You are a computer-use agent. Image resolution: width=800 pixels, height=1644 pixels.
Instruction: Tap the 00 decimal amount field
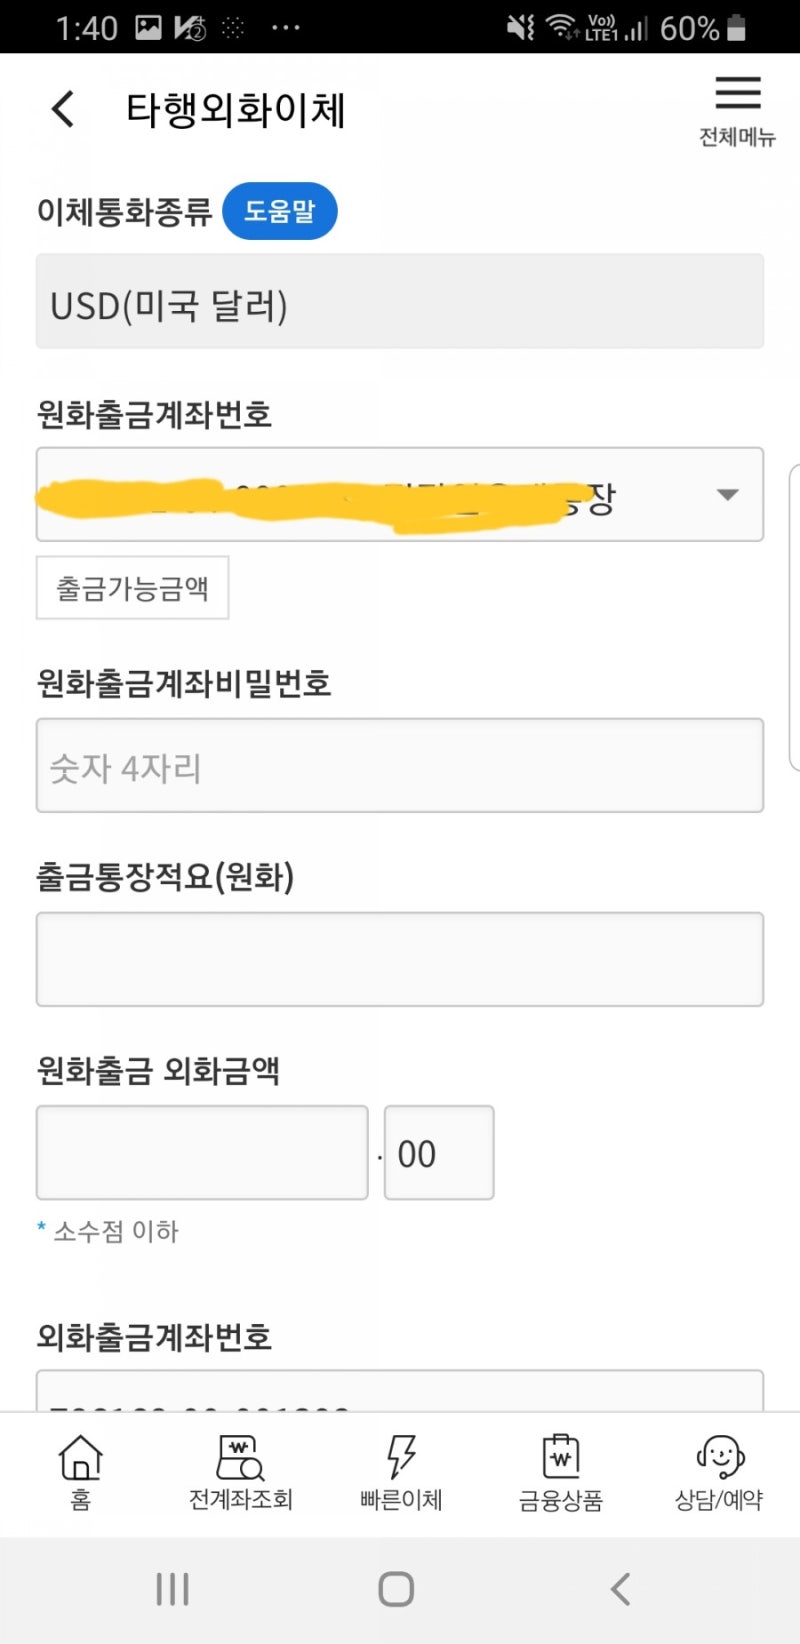tap(439, 1152)
